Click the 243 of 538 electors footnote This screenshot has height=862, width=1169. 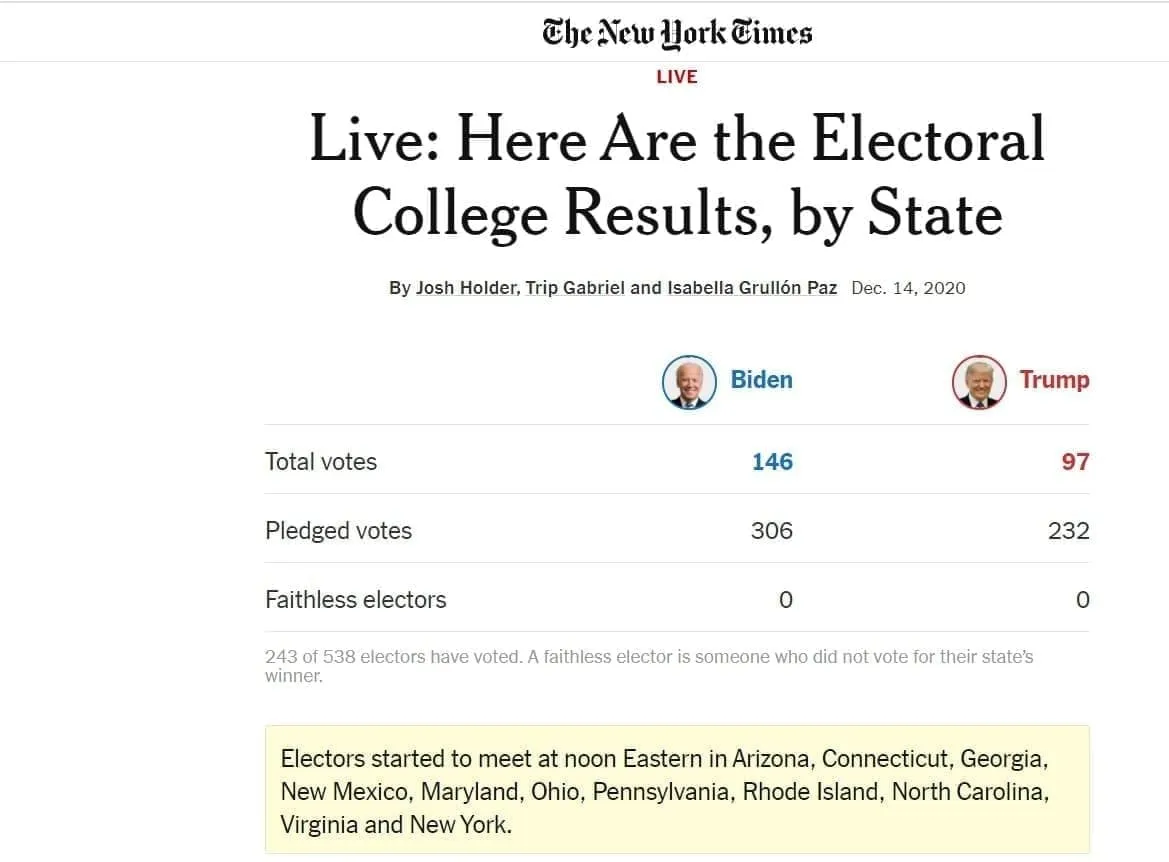(649, 666)
